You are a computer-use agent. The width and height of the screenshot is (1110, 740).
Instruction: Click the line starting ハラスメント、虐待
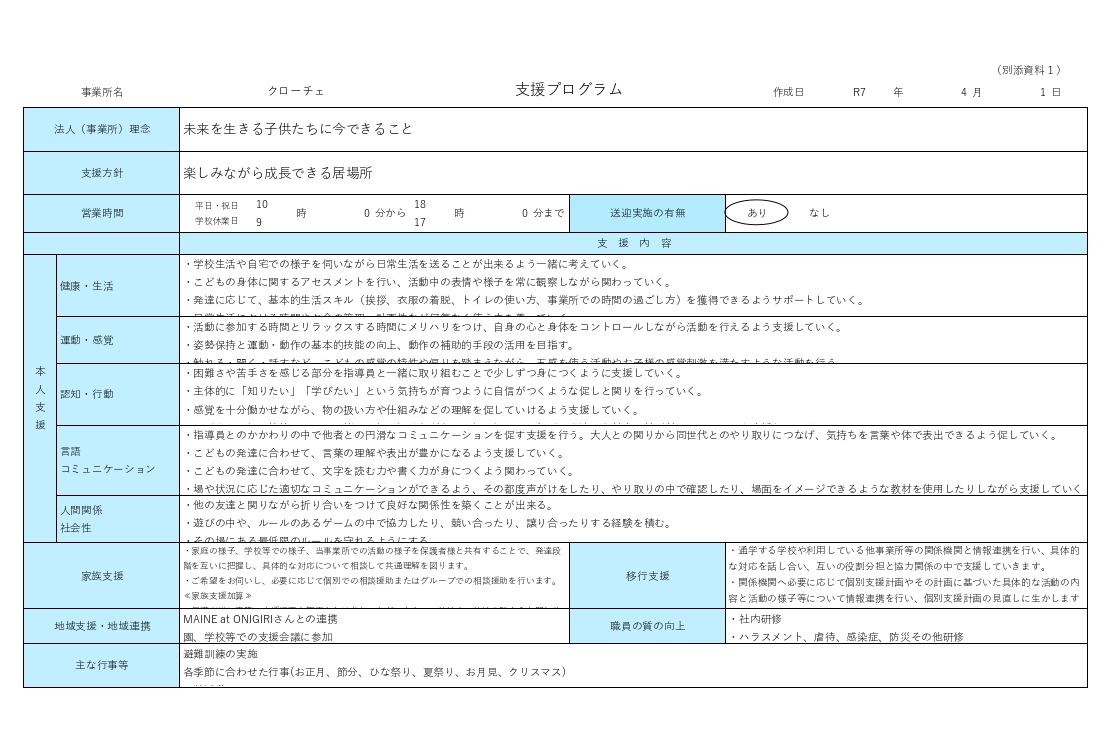tap(846, 637)
